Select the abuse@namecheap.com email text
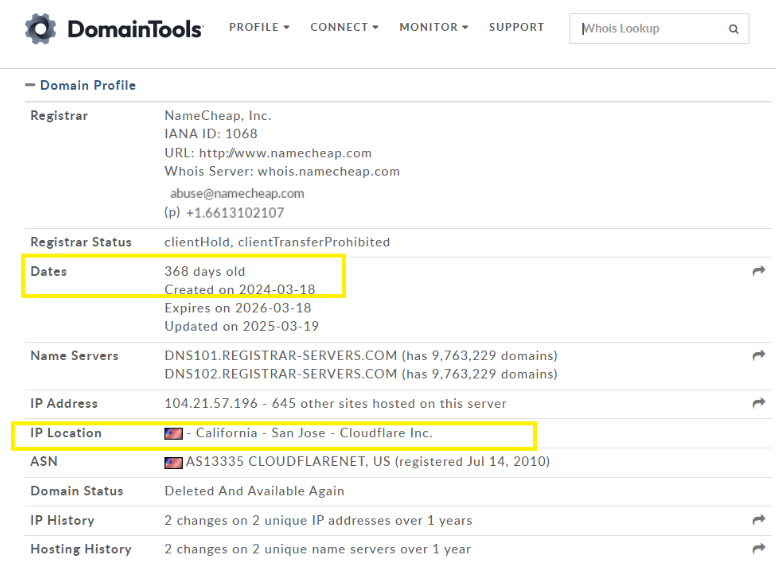Image resolution: width=776 pixels, height=568 pixels. click(237, 193)
